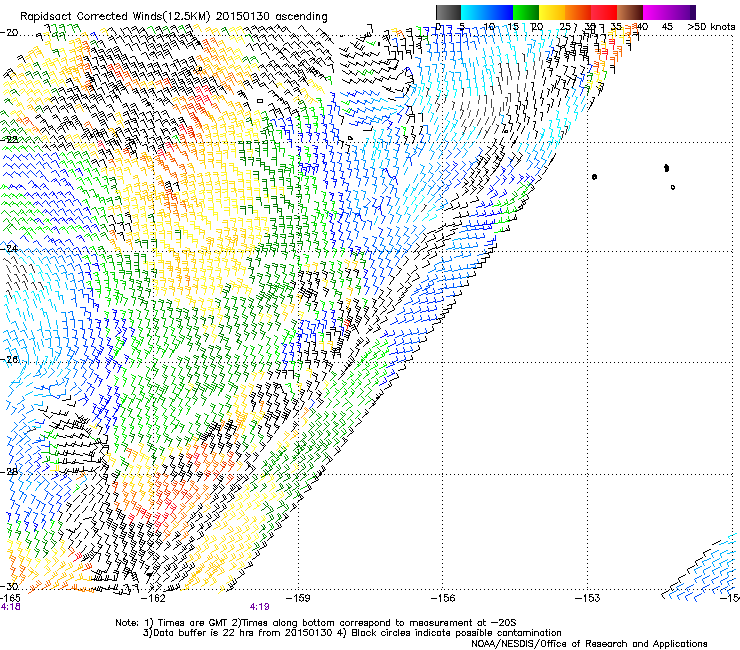Click the NOAA/NESDIS credit line
The width and height of the screenshot is (740, 650).
[x=589, y=644]
